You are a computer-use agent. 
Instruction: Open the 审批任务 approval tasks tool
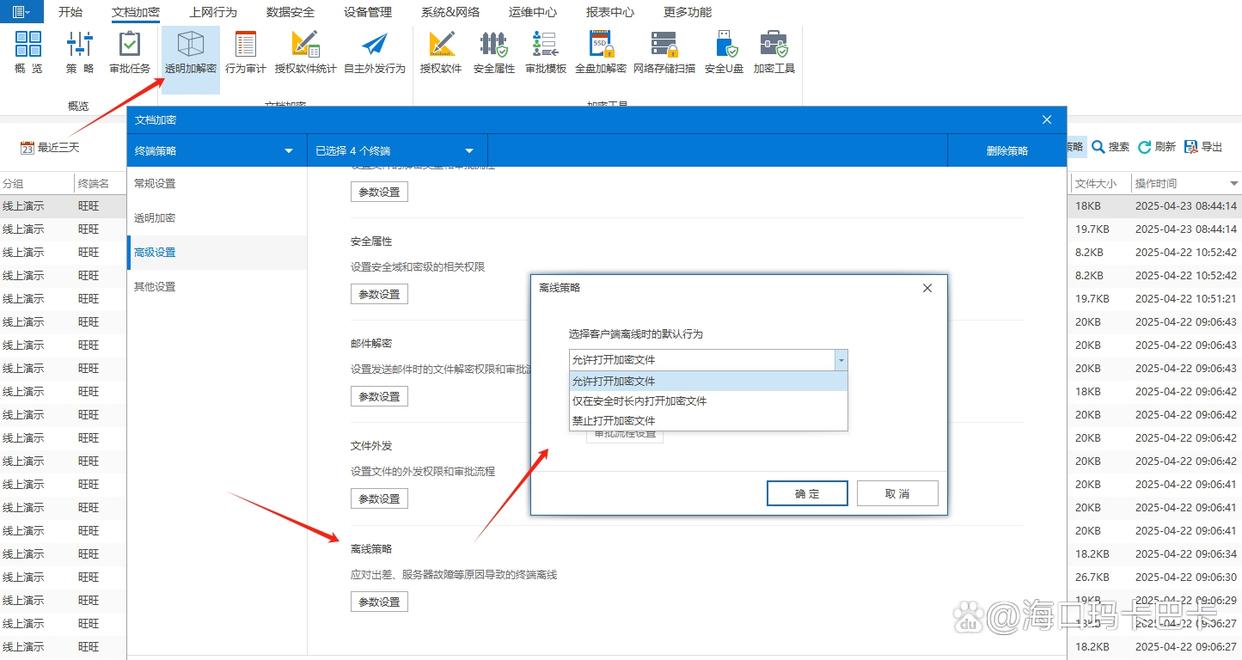pos(129,50)
